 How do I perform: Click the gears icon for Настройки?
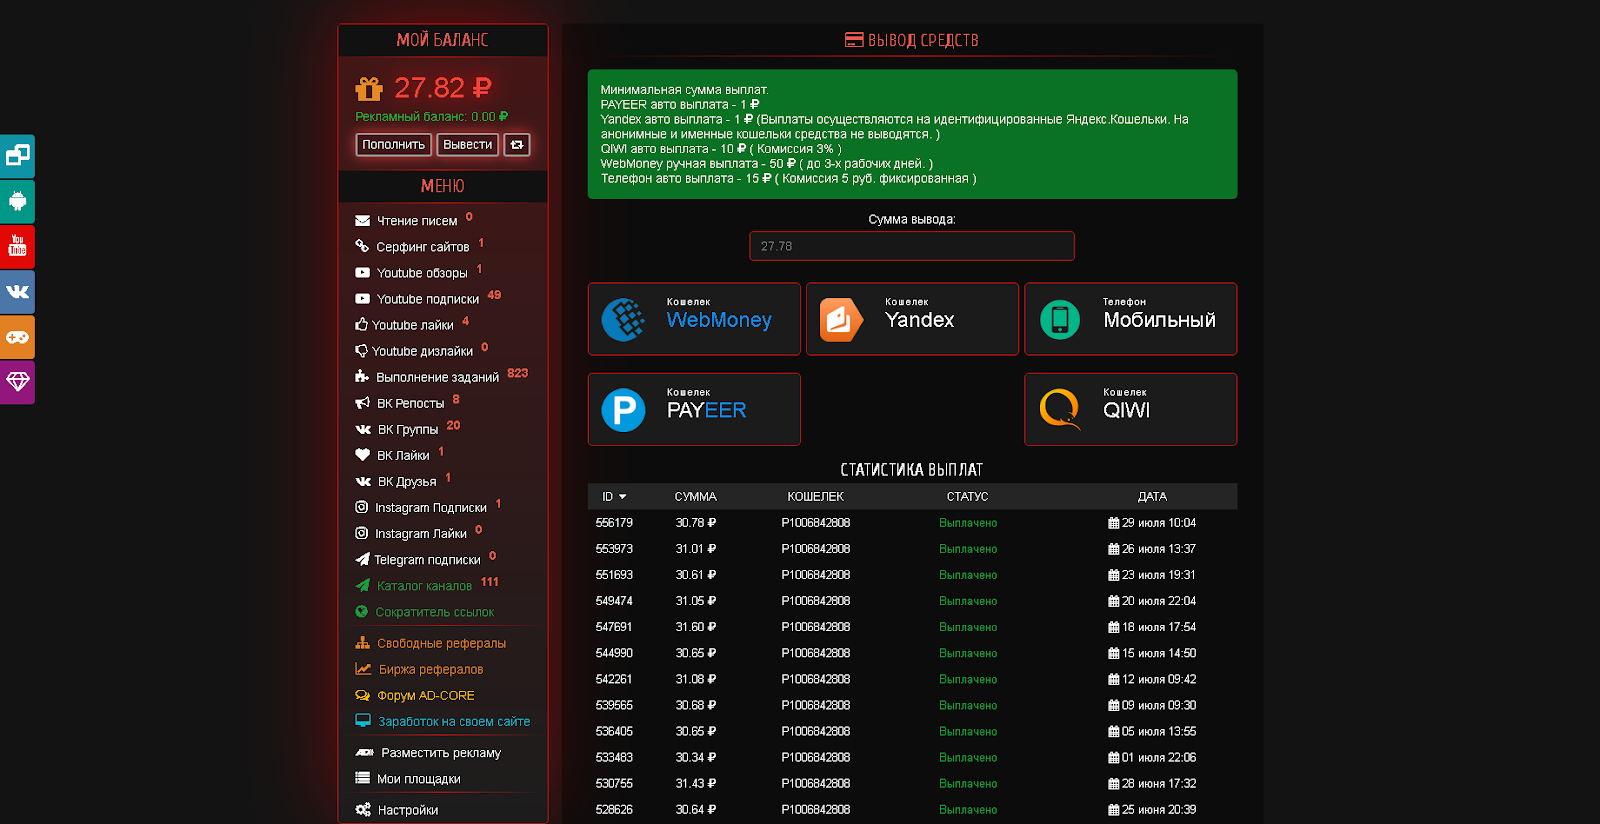(363, 810)
